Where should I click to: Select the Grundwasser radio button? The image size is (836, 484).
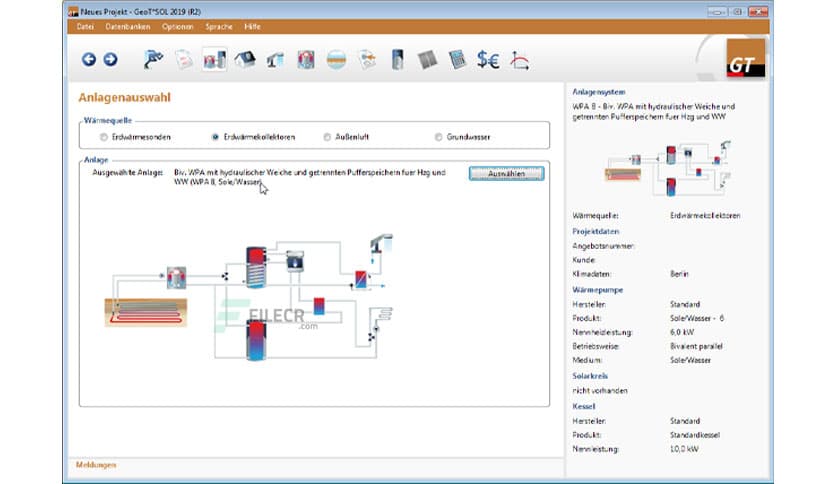[x=438, y=137]
